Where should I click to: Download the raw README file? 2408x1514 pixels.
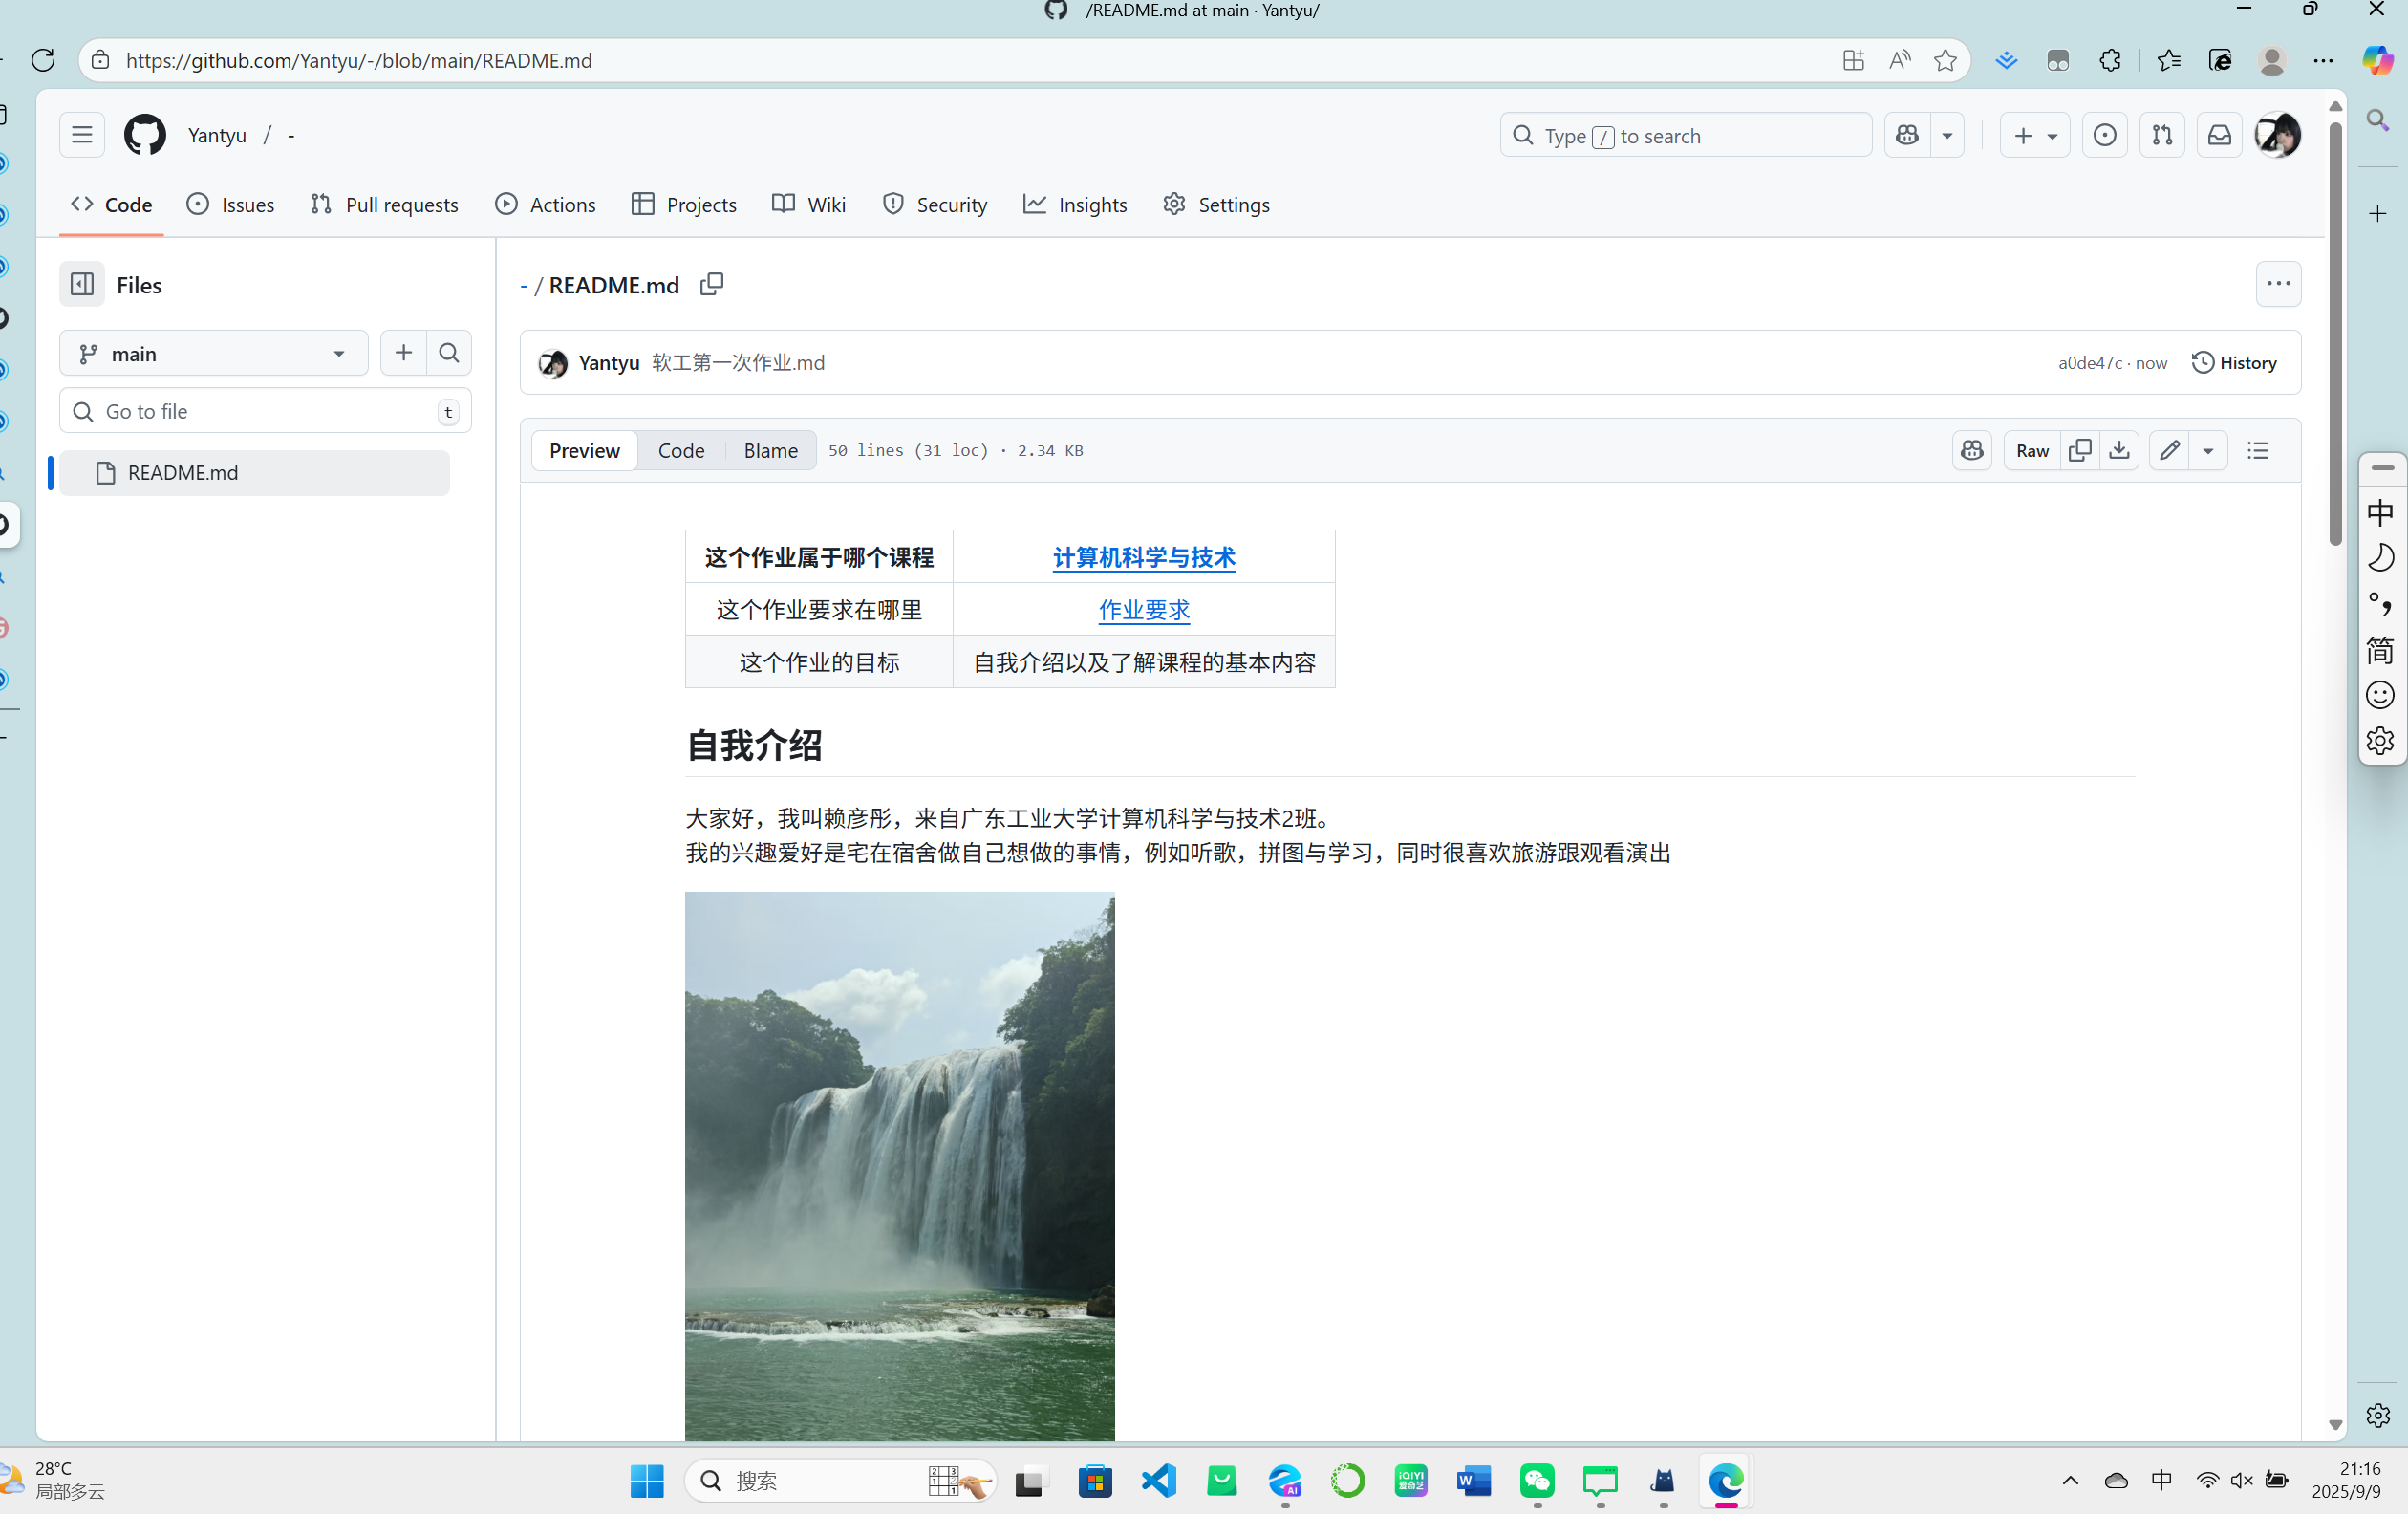click(x=2119, y=450)
